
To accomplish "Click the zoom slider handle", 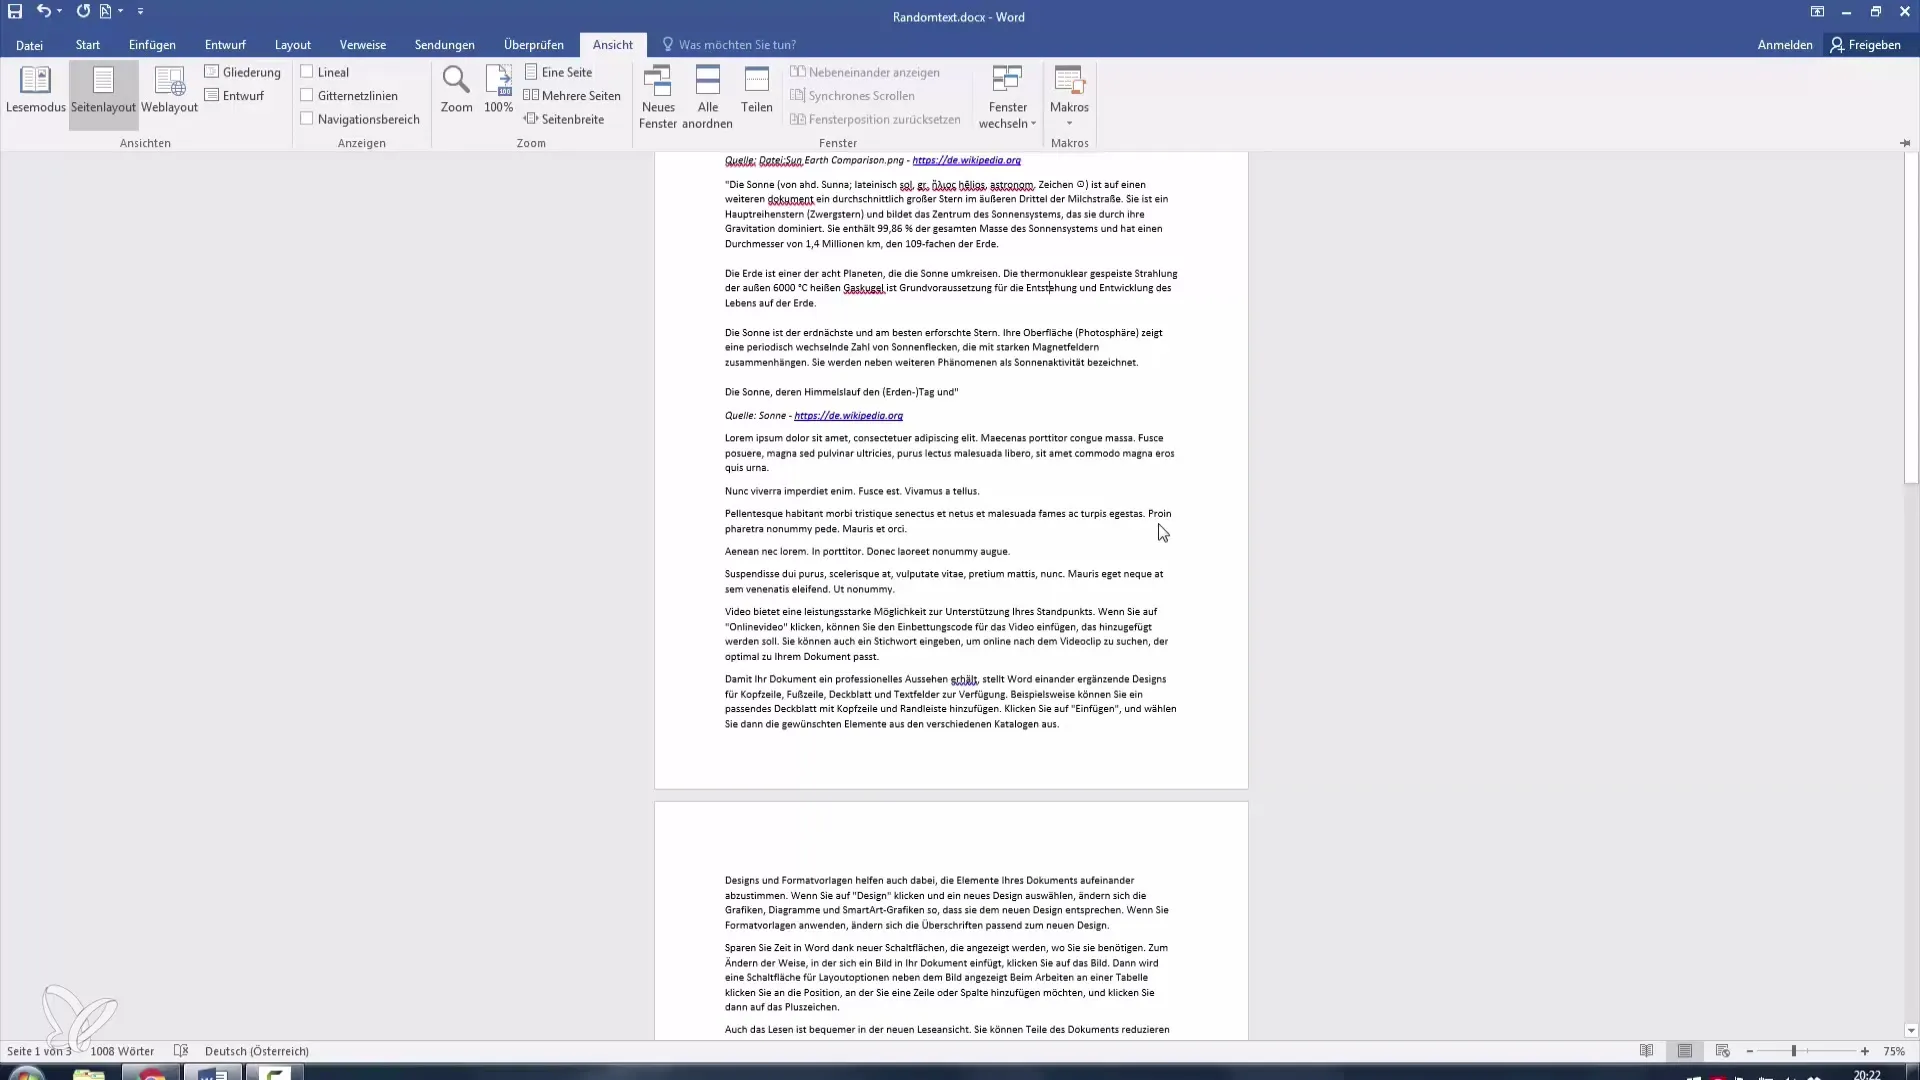I will [1794, 1051].
